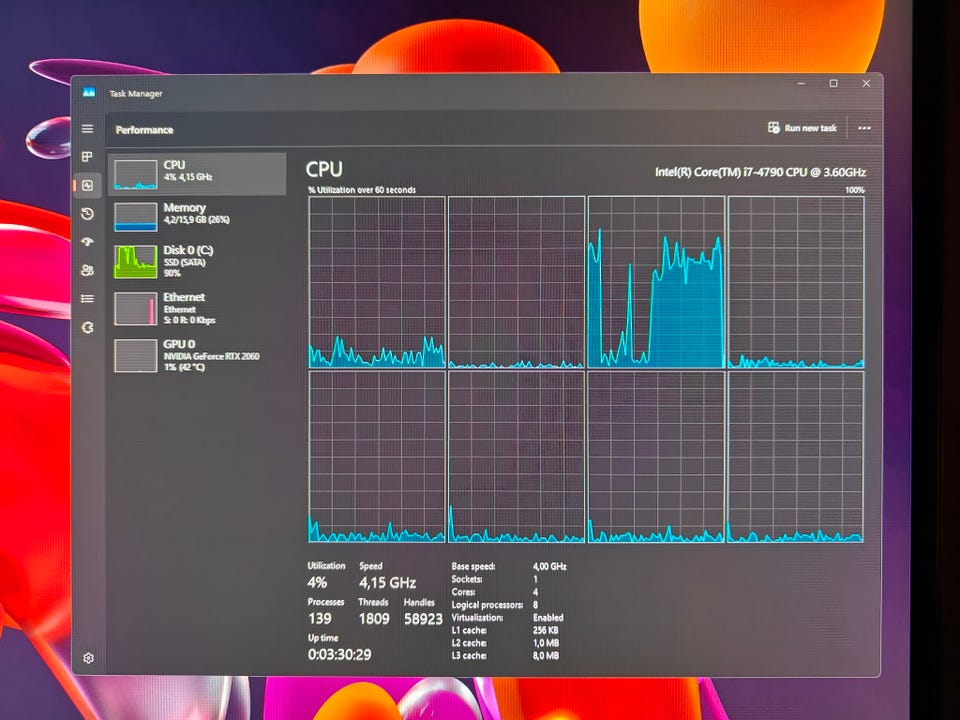Click the Memory mini graph thumbnail
The width and height of the screenshot is (960, 720).
tap(135, 217)
